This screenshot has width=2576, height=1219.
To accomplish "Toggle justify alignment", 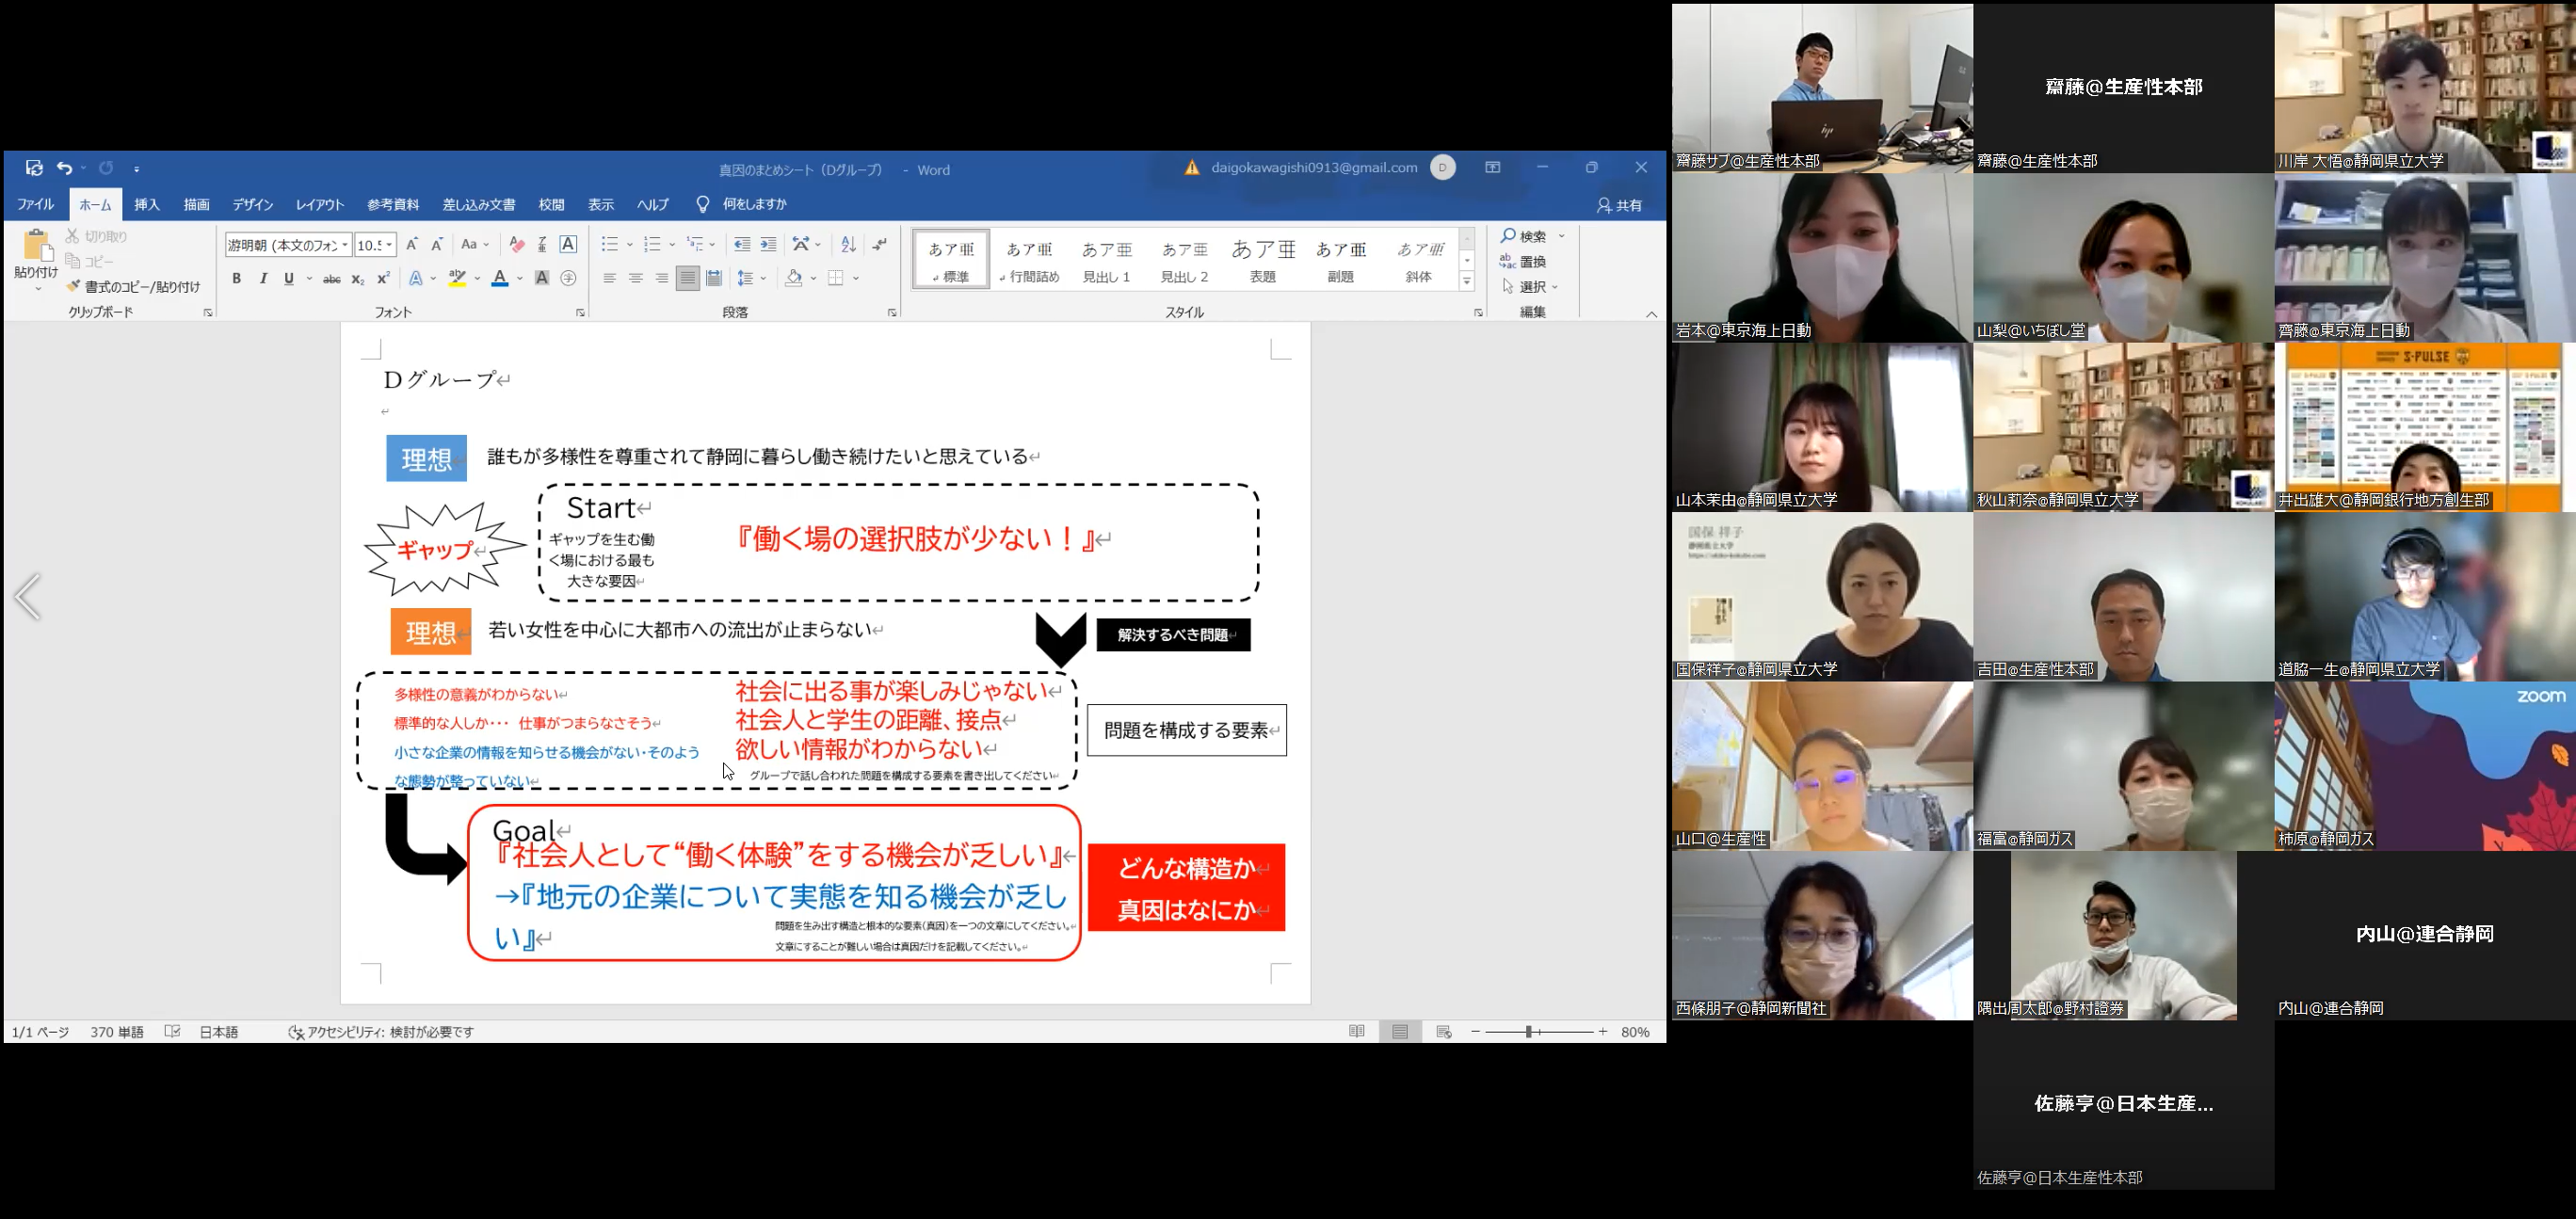I will coord(687,279).
